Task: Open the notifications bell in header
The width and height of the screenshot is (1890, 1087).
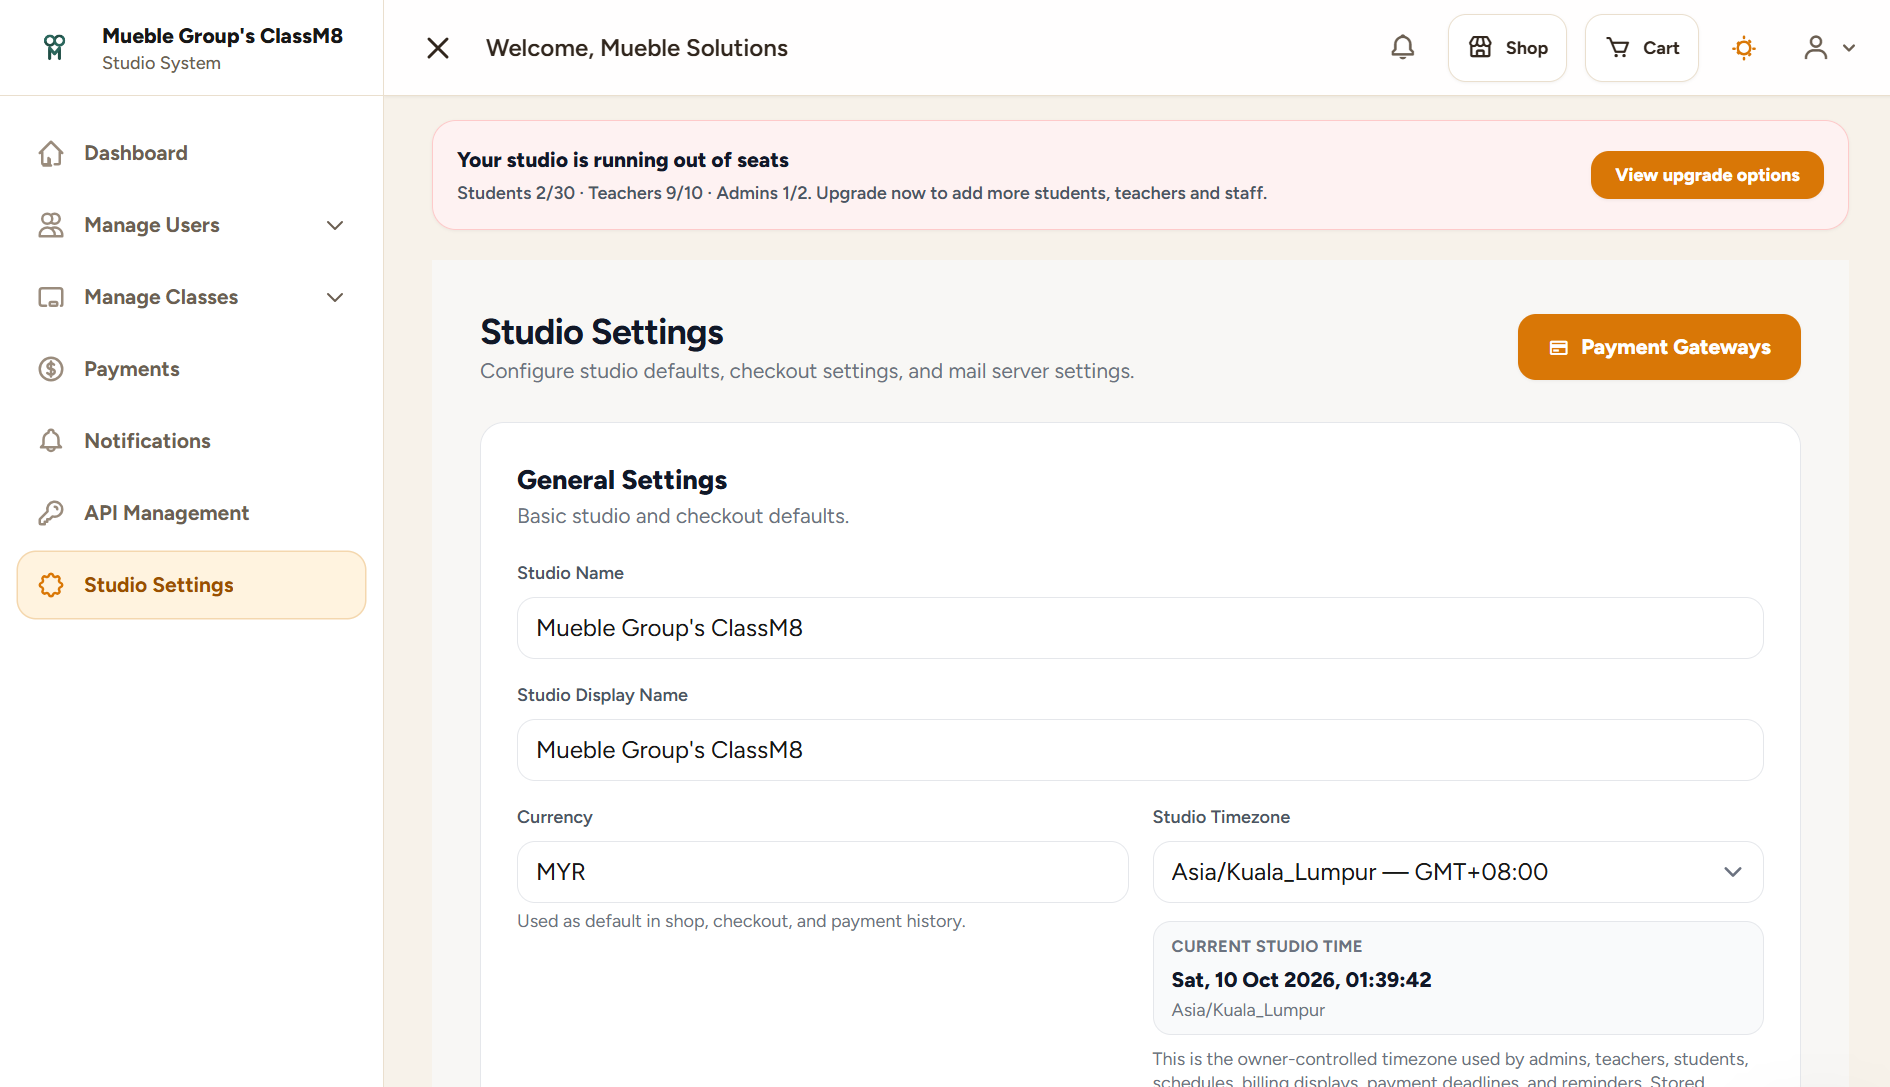Action: [x=1403, y=48]
